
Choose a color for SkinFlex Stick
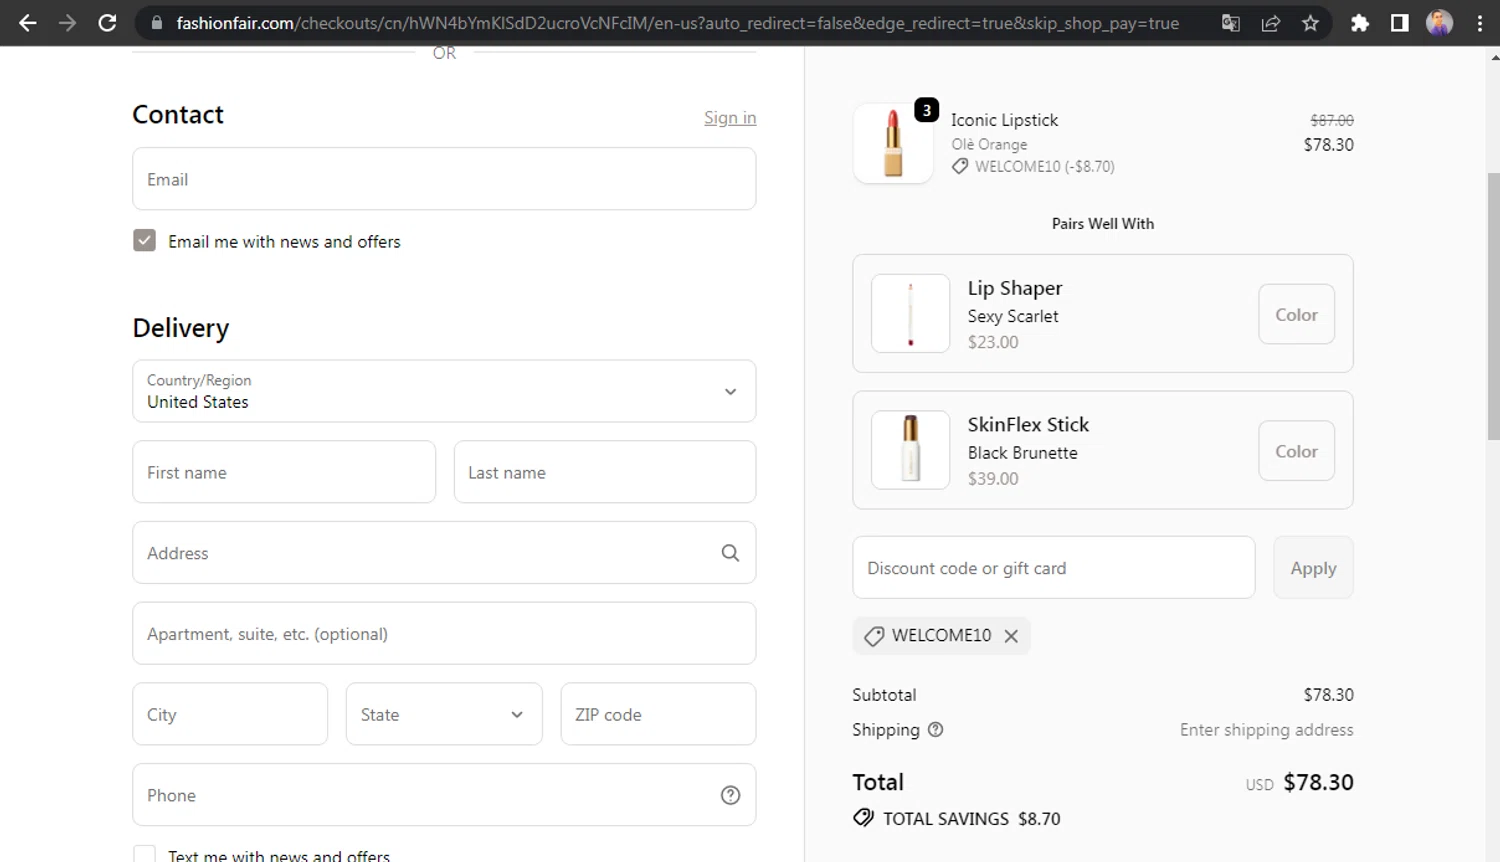(x=1296, y=451)
